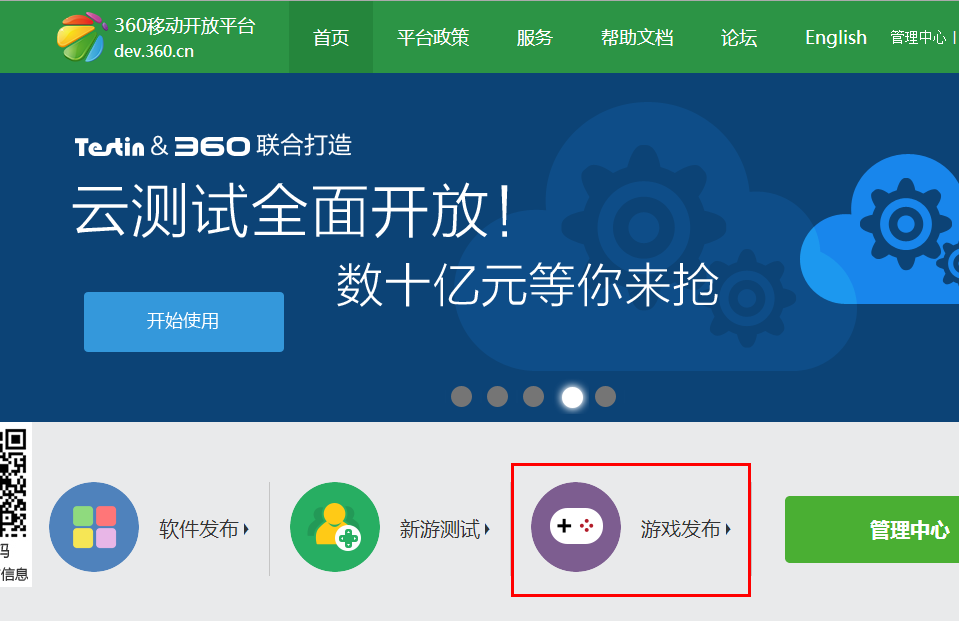The width and height of the screenshot is (959, 621).
Task: Switch site language to English
Action: 835,37
